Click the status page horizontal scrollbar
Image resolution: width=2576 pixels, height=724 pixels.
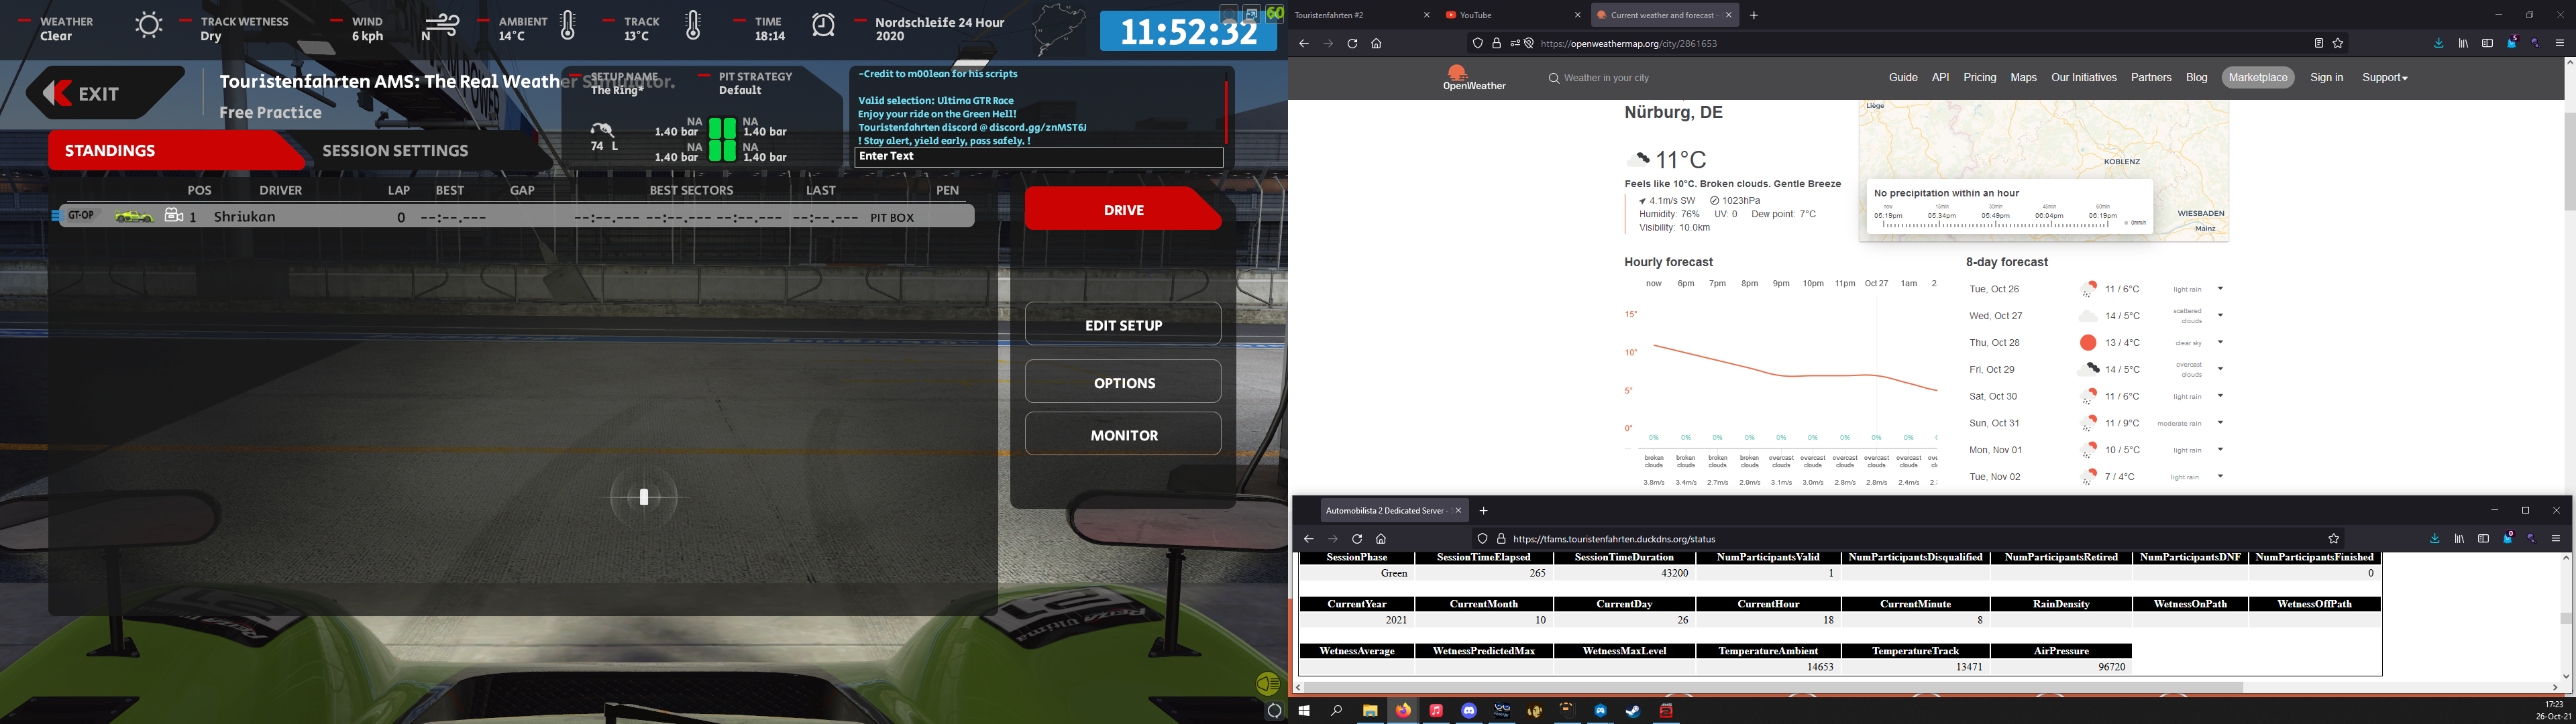[1772, 688]
